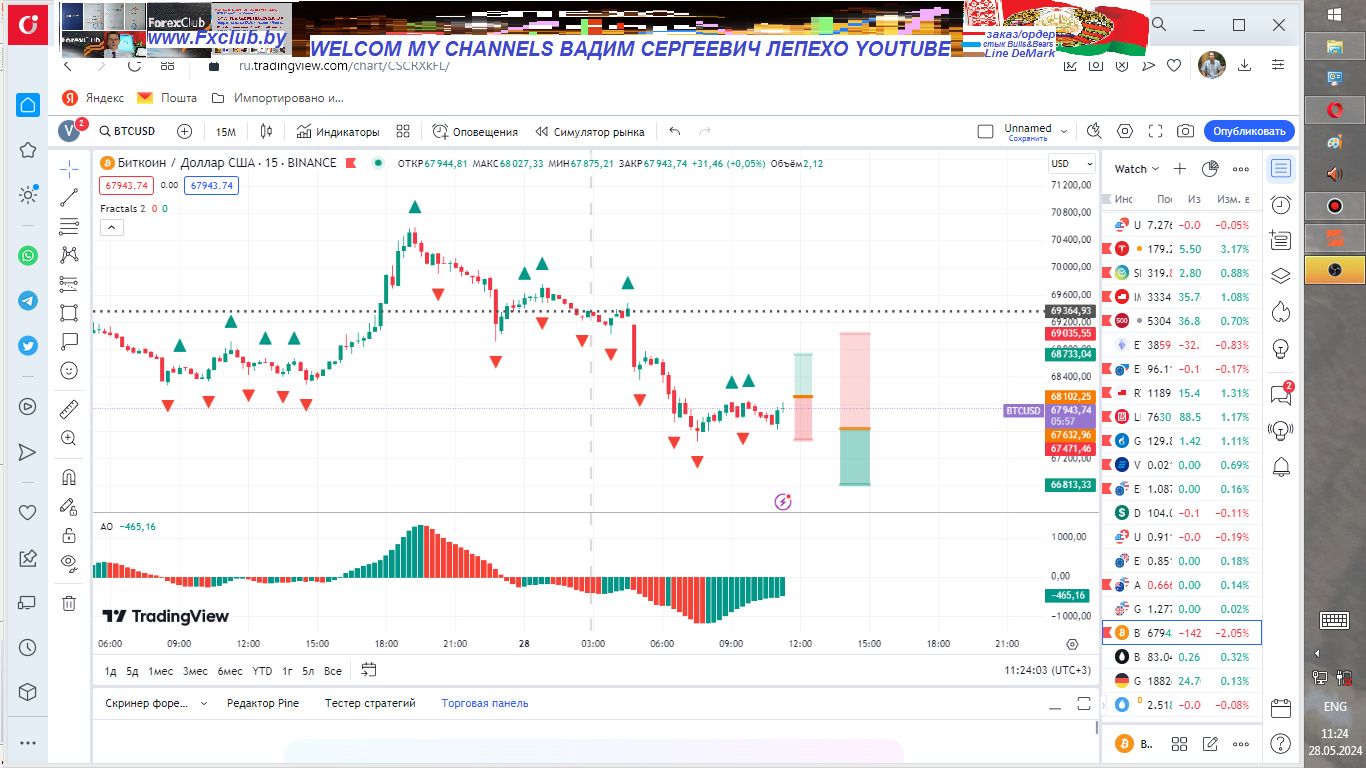Select the 3мес date range
The image size is (1366, 768).
[195, 671]
